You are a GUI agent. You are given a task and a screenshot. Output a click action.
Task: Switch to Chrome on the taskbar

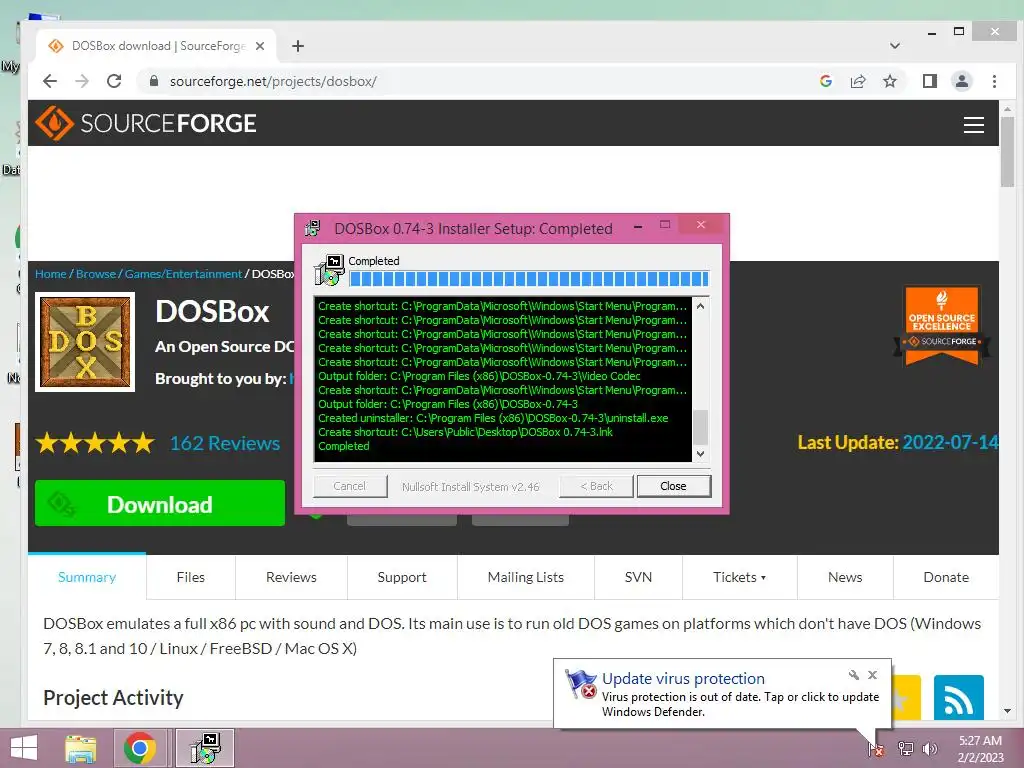point(140,748)
